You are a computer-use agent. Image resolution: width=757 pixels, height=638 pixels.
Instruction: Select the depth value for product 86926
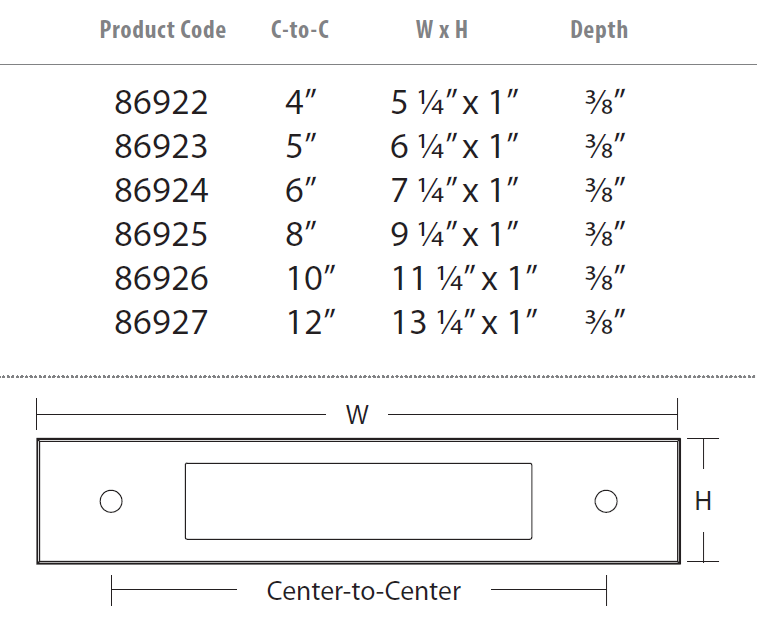point(605,278)
